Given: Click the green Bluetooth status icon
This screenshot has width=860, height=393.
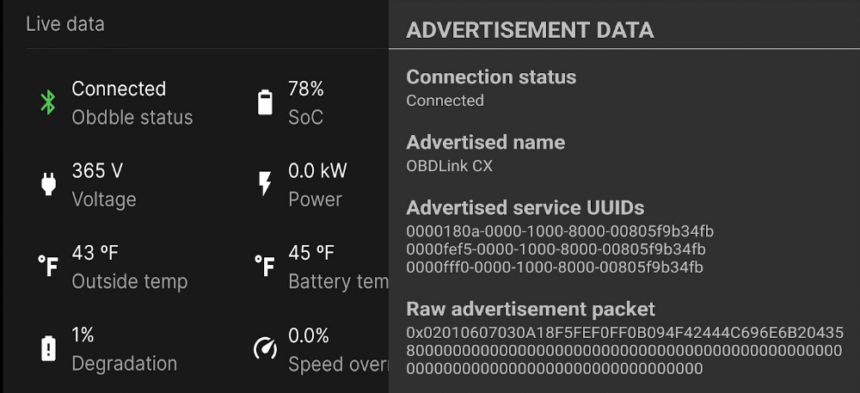Looking at the screenshot, I should click(x=48, y=102).
